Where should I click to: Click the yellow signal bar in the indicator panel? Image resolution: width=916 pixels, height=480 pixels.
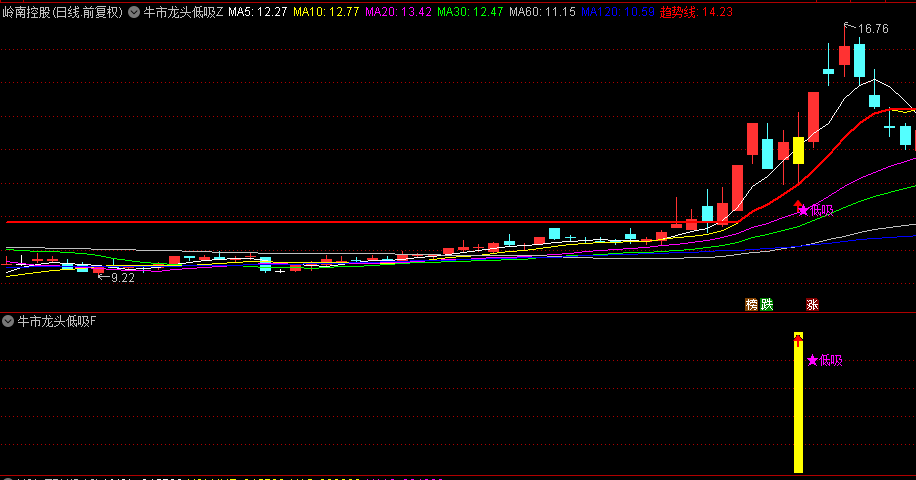coord(798,403)
